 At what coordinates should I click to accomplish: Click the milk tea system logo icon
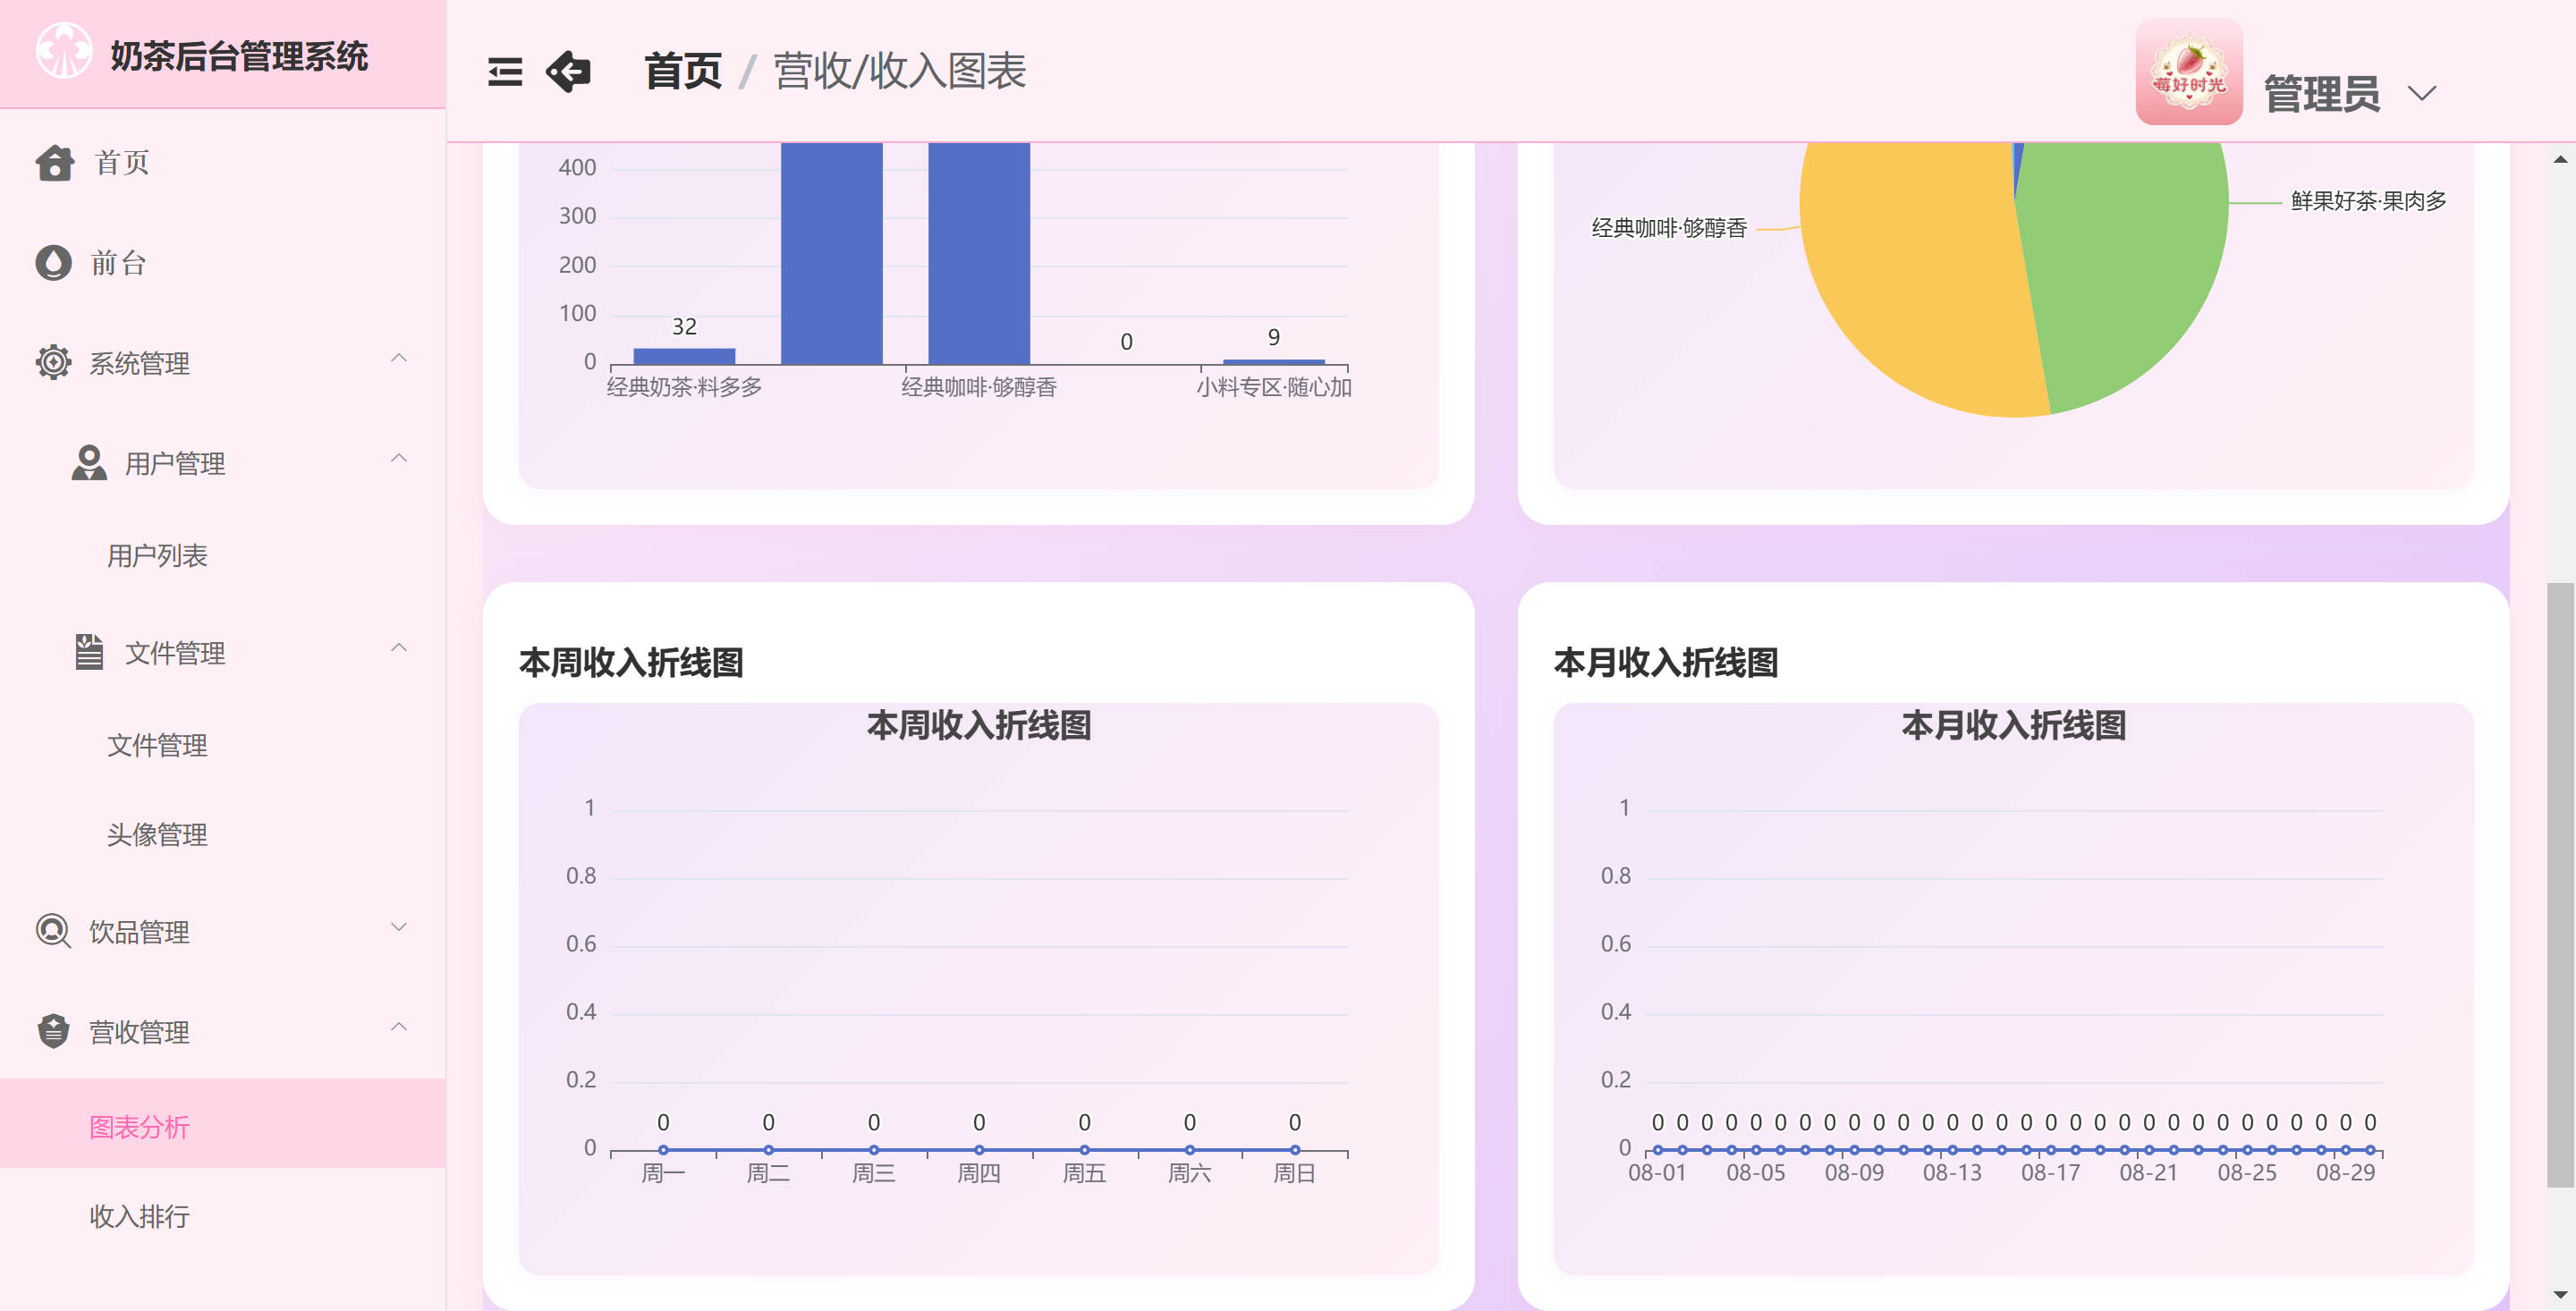(64, 51)
